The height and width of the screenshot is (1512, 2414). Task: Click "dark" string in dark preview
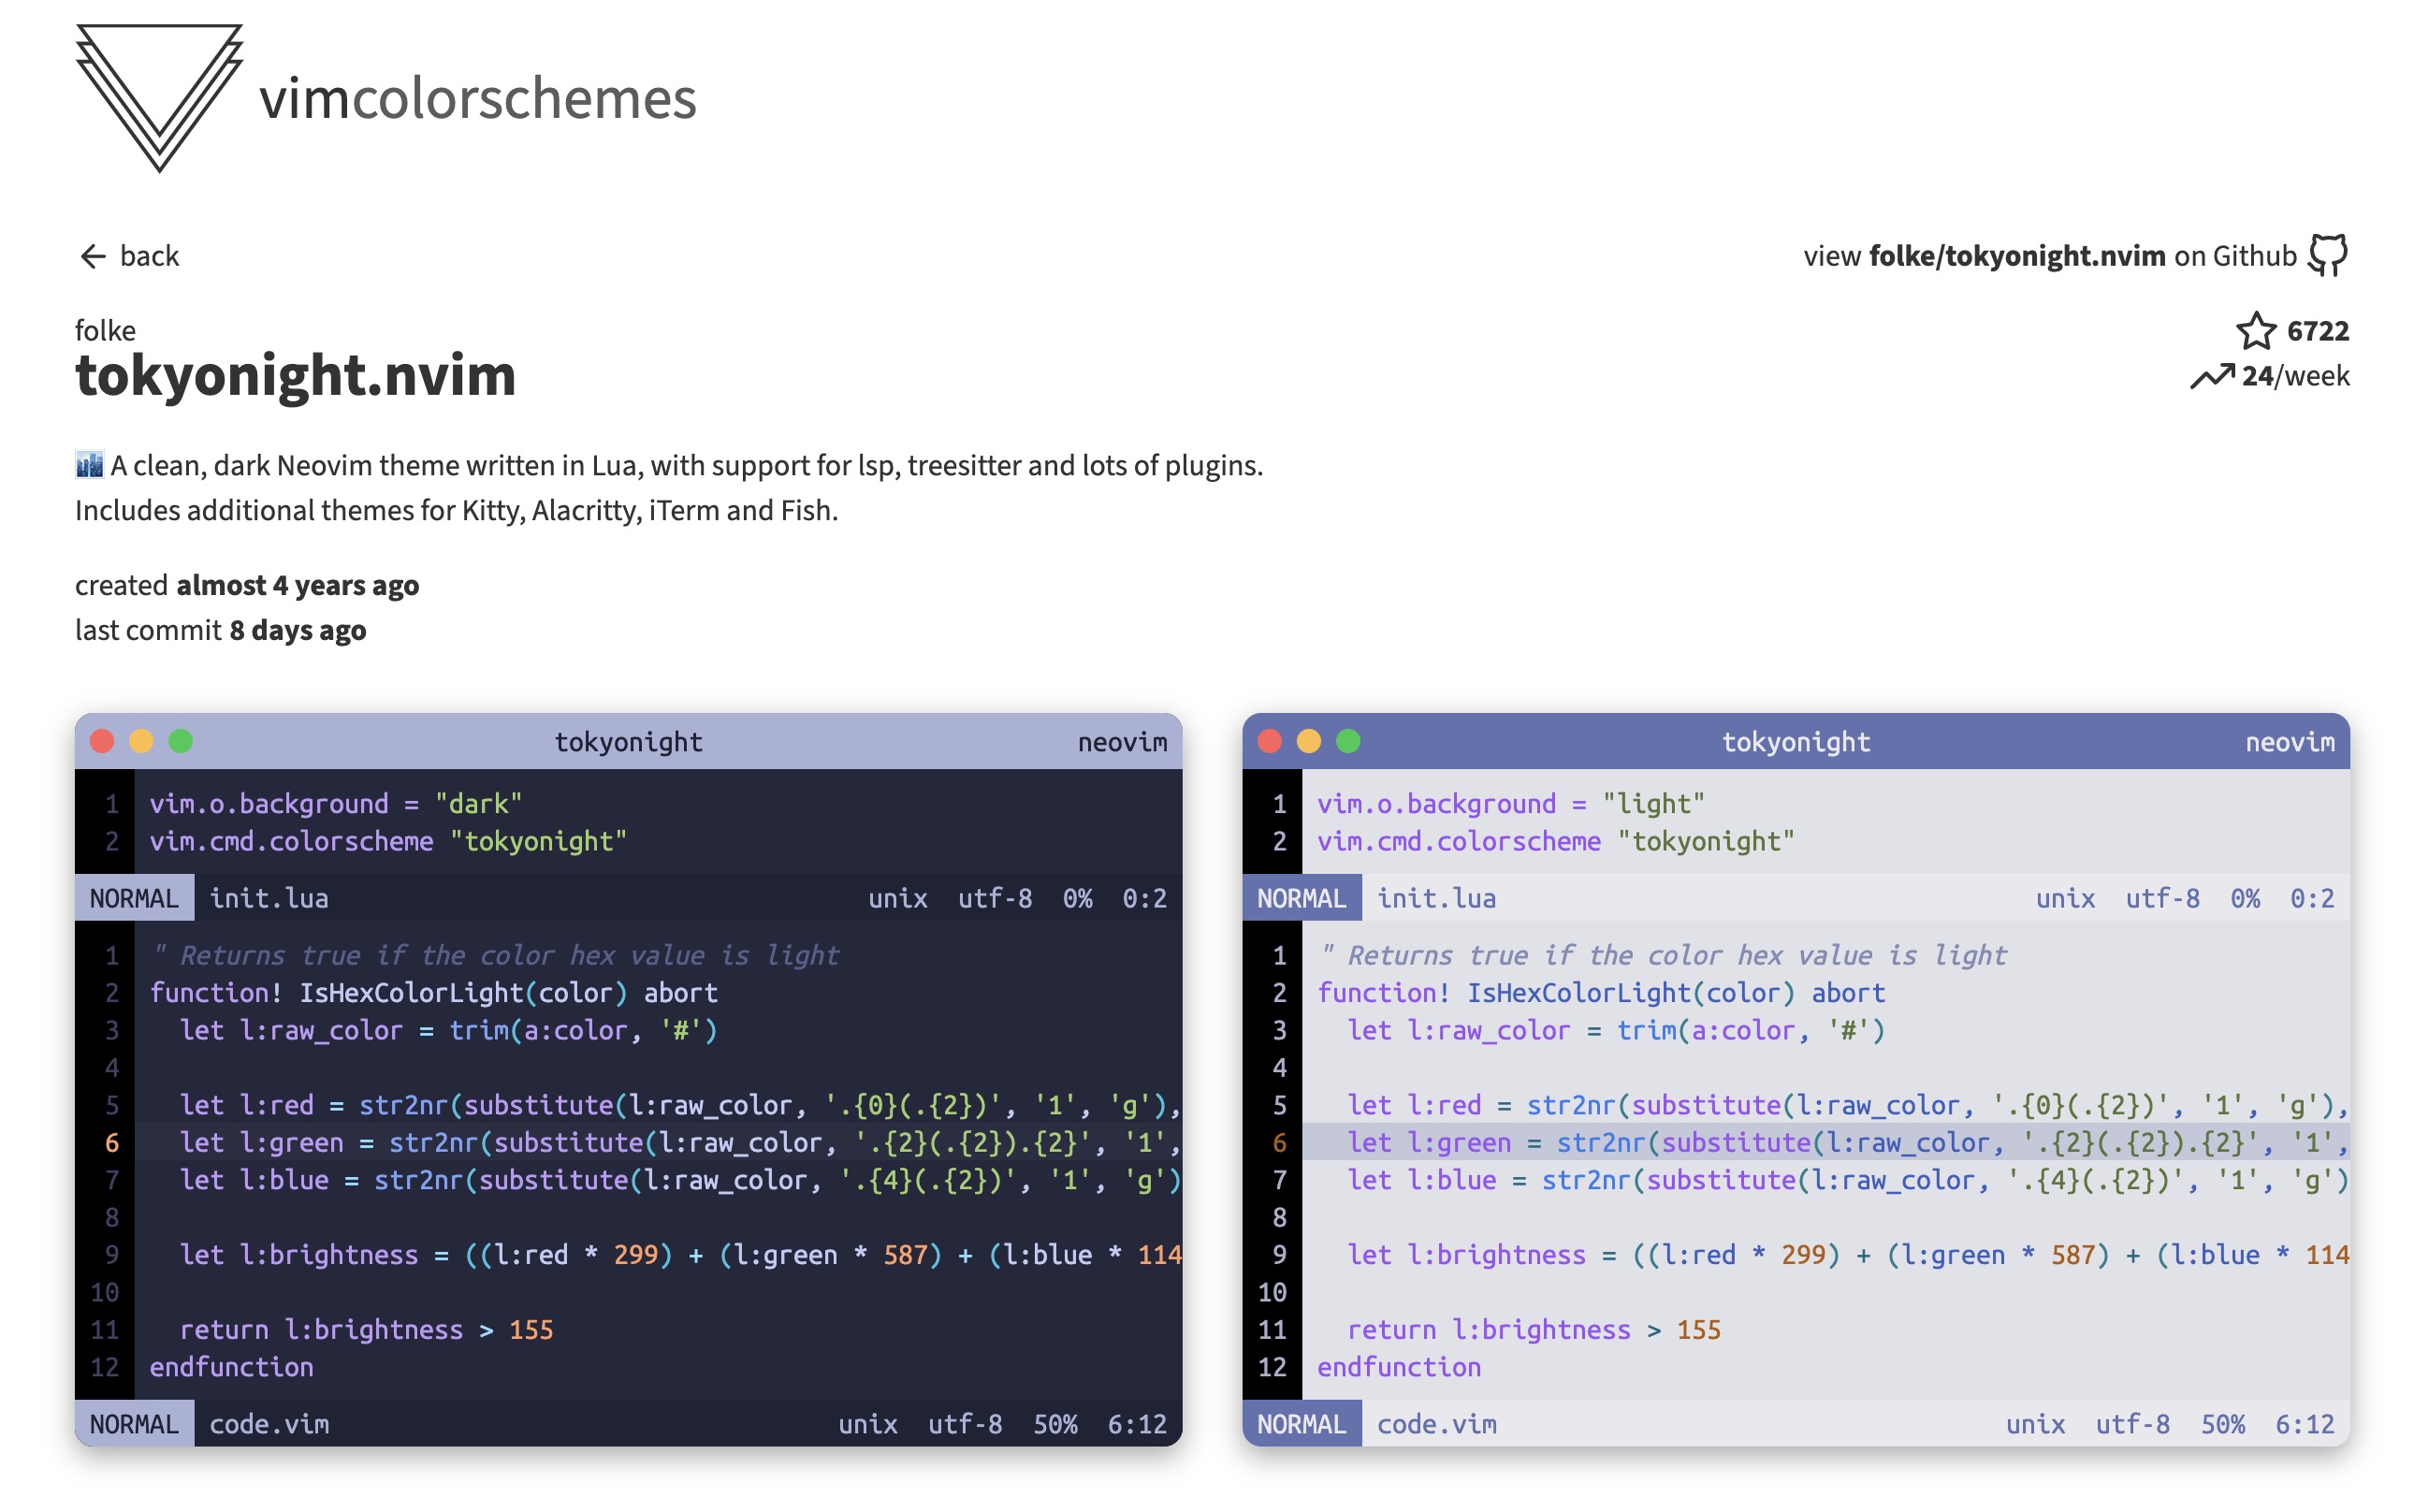coord(478,803)
